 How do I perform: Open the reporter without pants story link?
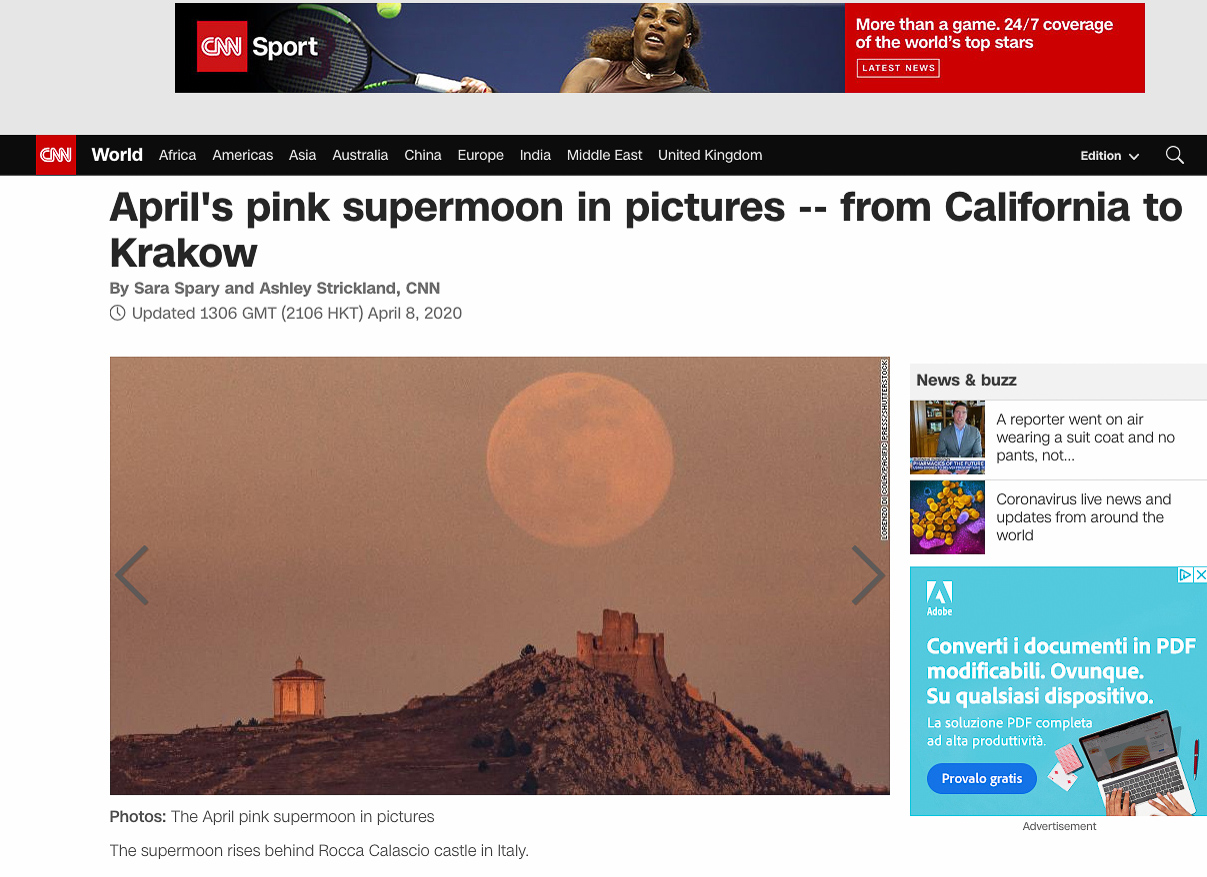pos(1086,437)
